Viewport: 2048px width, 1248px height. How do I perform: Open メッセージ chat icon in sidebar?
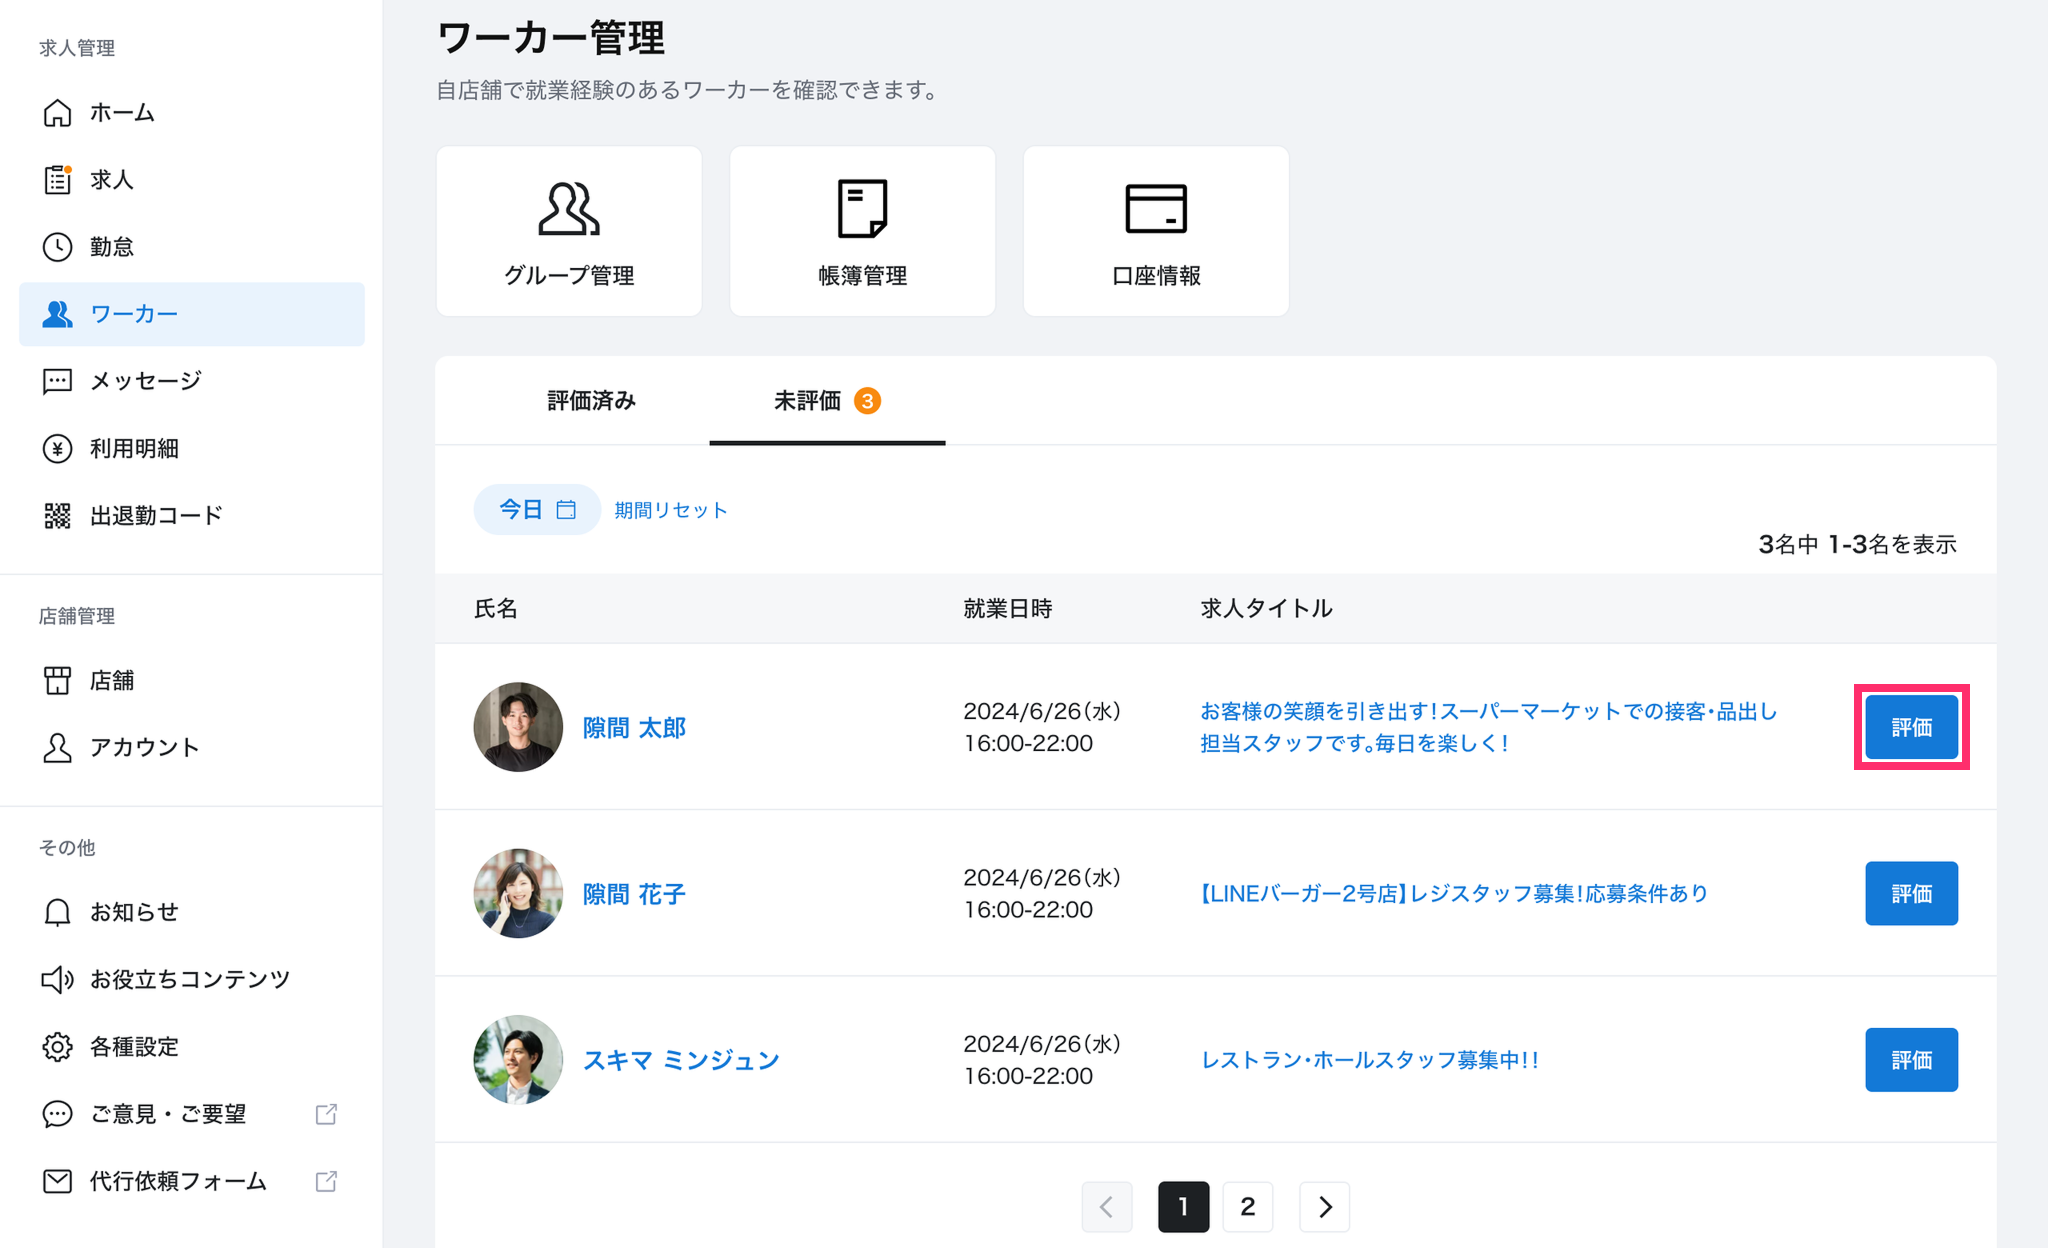click(58, 381)
